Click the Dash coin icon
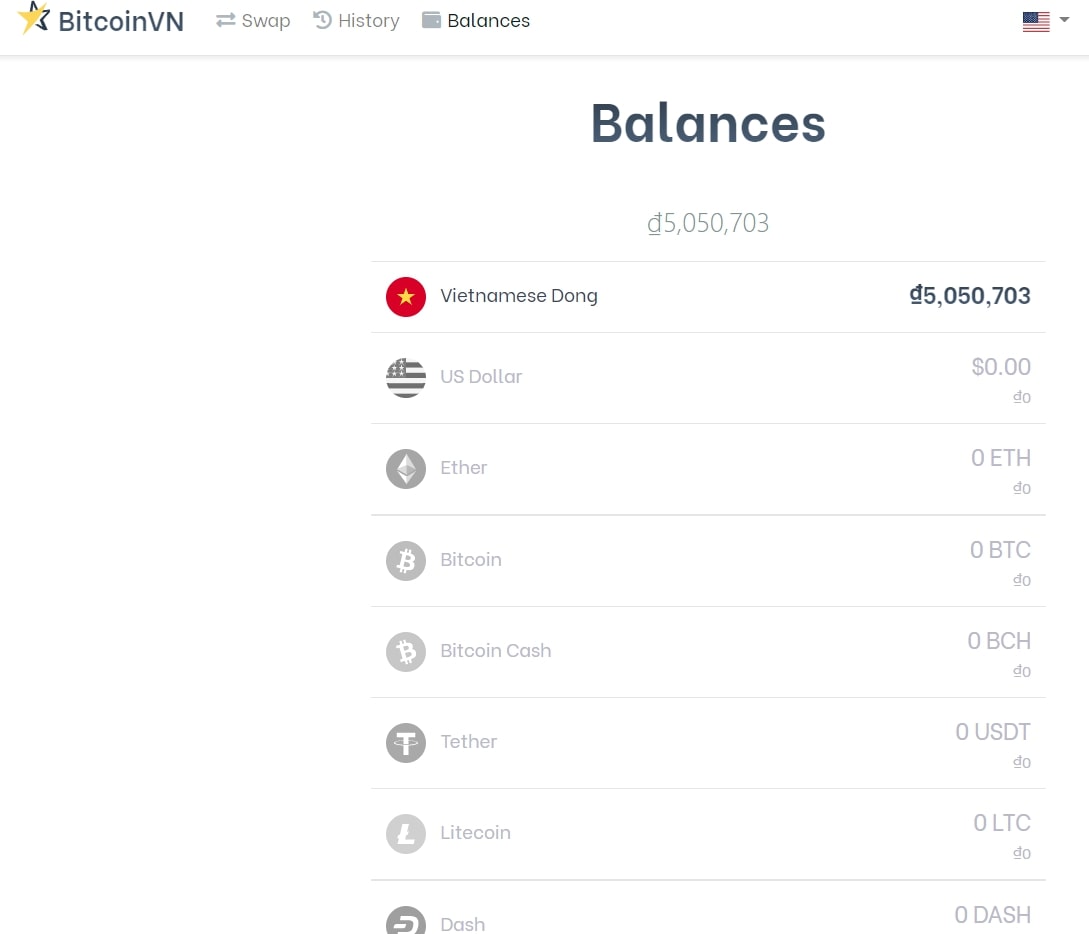1089x934 pixels. 406,922
